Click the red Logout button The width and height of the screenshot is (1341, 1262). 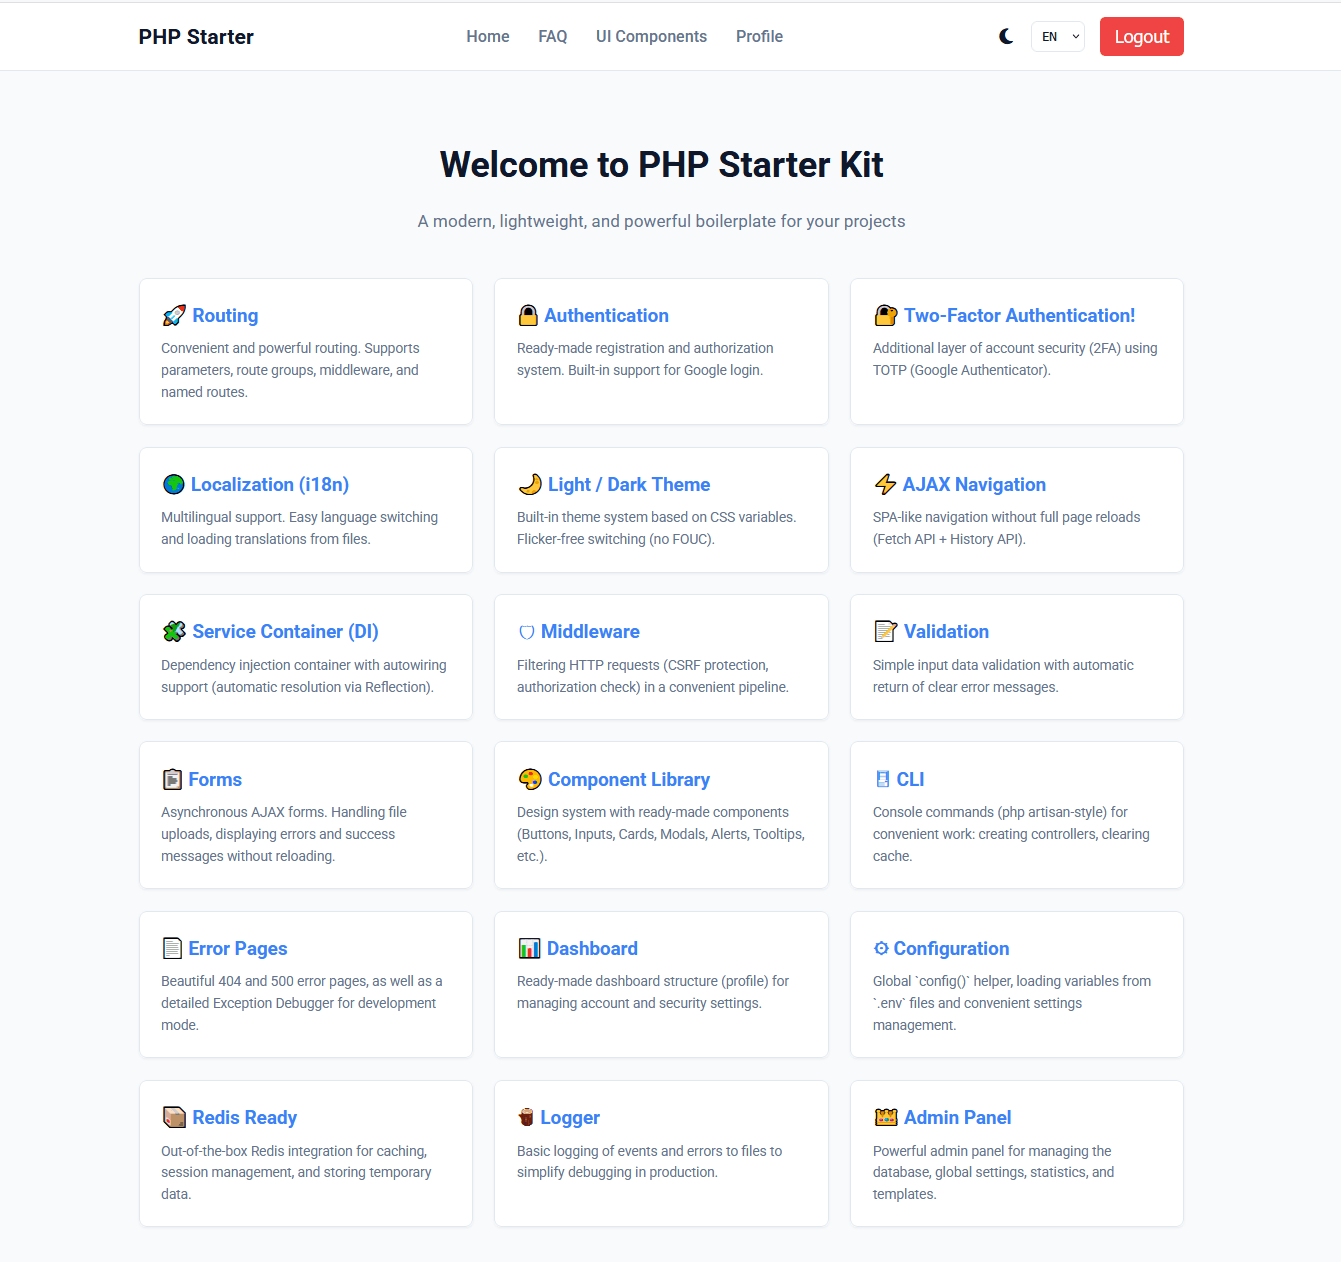[1141, 37]
